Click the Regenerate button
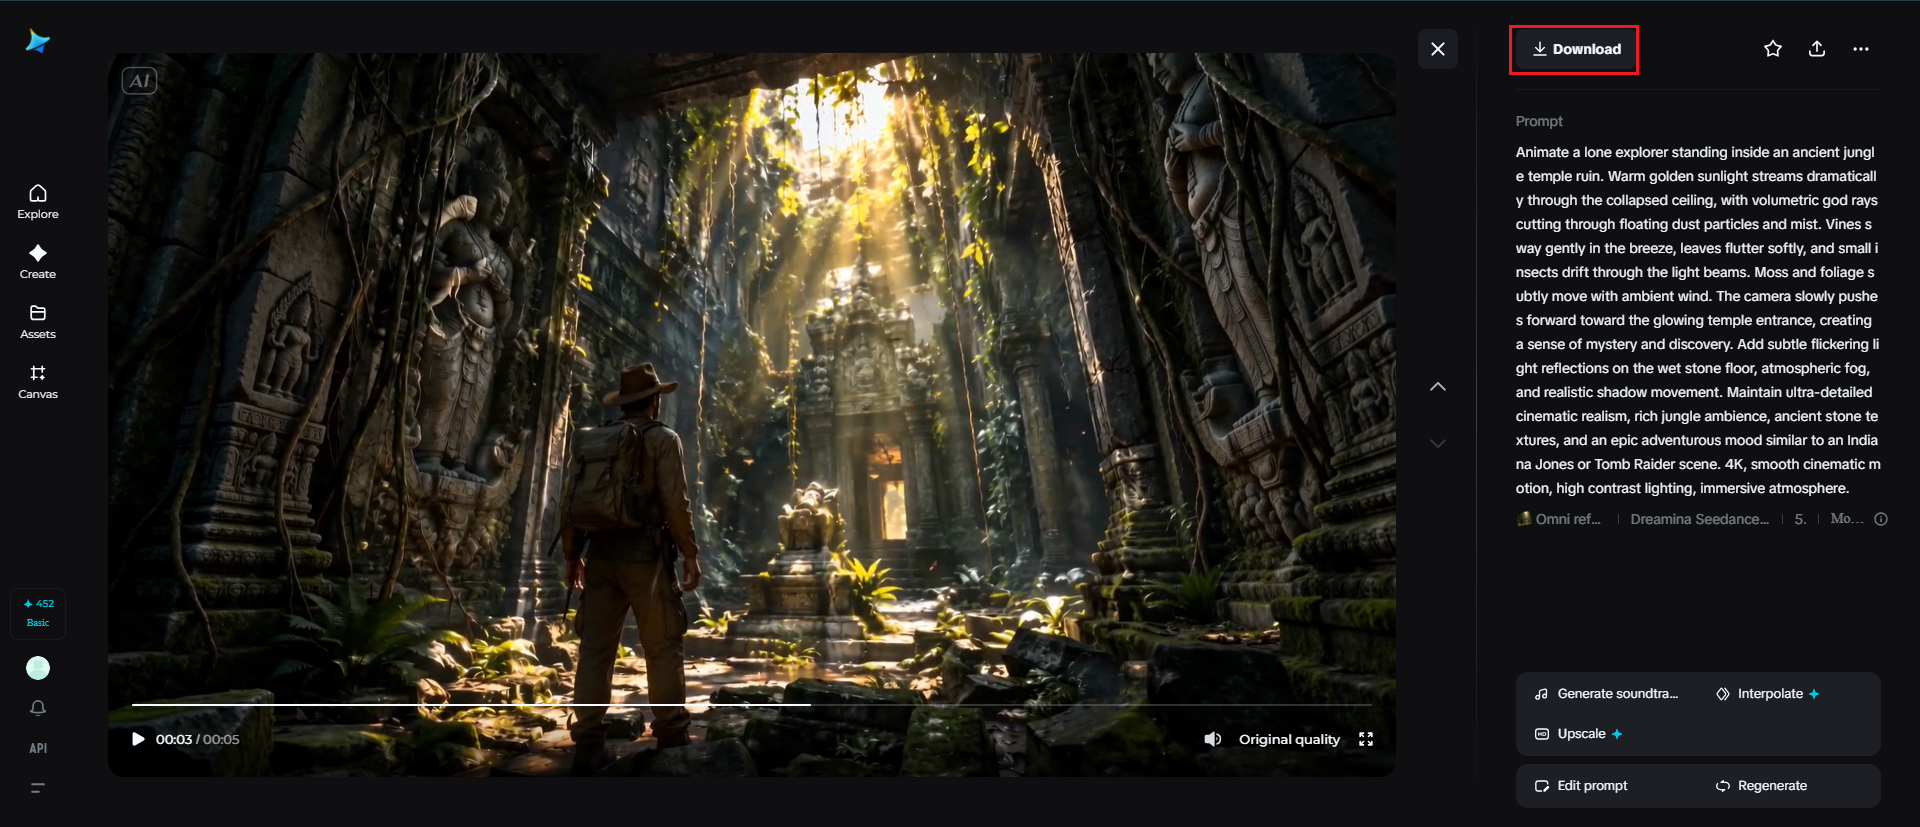The height and width of the screenshot is (827, 1920). pos(1761,786)
